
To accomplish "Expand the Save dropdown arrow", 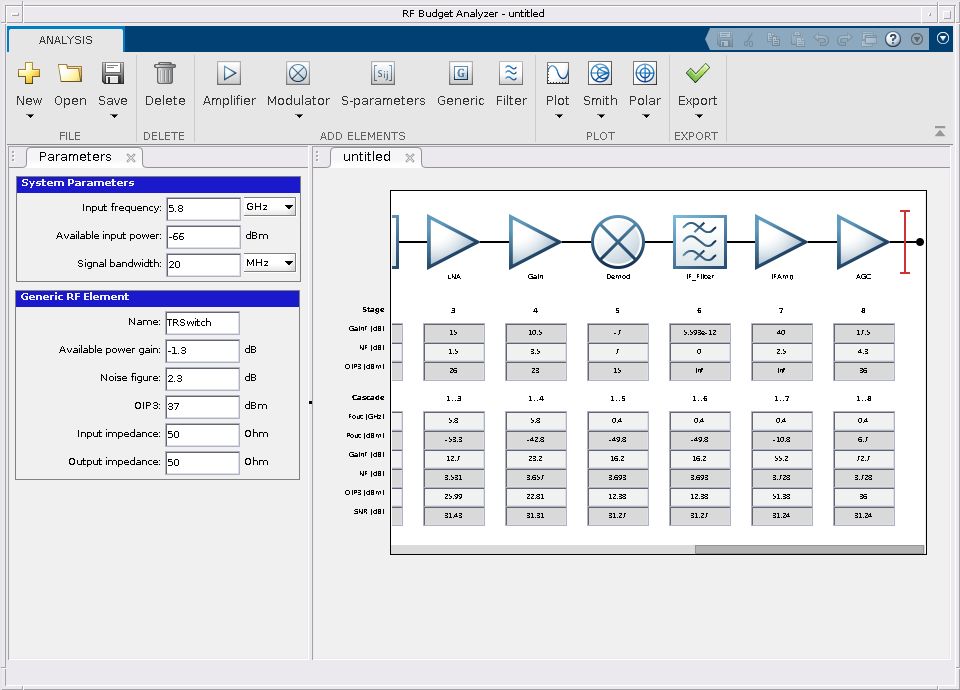I will 113,116.
